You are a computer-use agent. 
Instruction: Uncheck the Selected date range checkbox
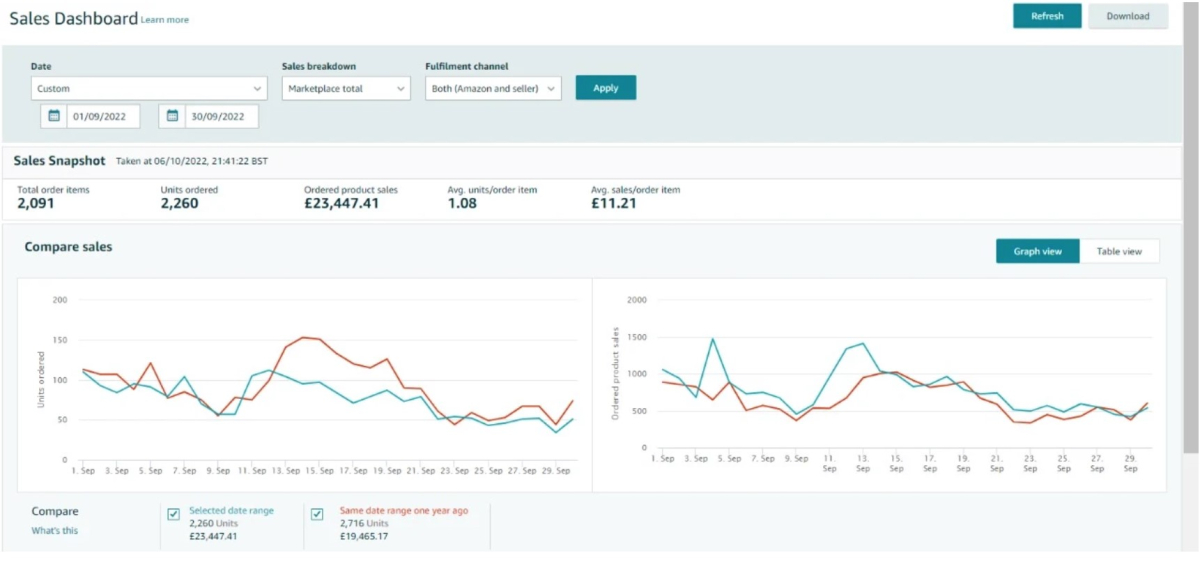point(174,514)
